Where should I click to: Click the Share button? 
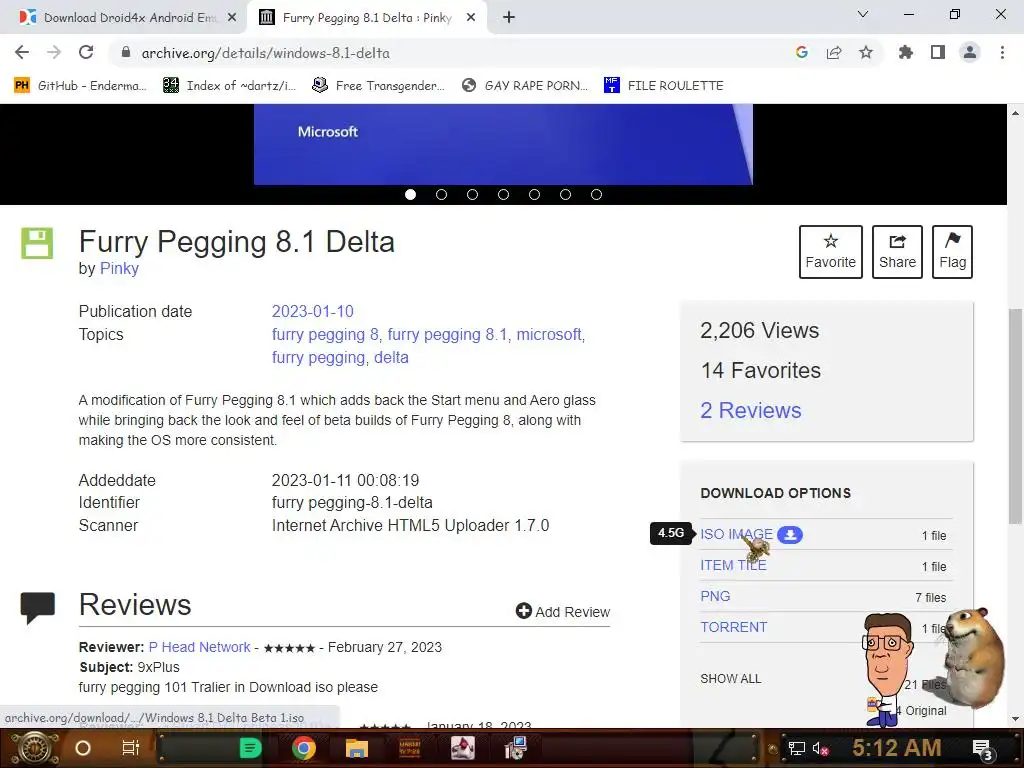[x=897, y=252]
